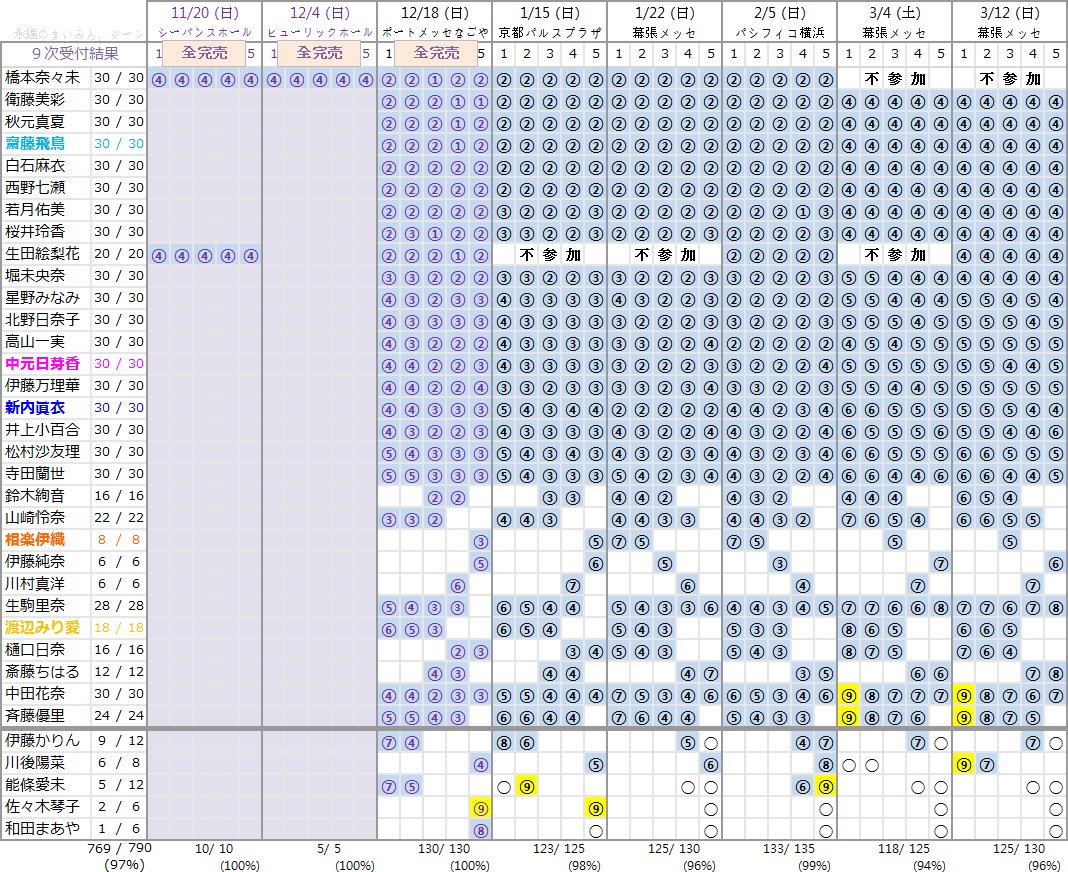Select 20 / 20 count for 生田絵梨花
The width and height of the screenshot is (1068, 872).
click(x=119, y=253)
